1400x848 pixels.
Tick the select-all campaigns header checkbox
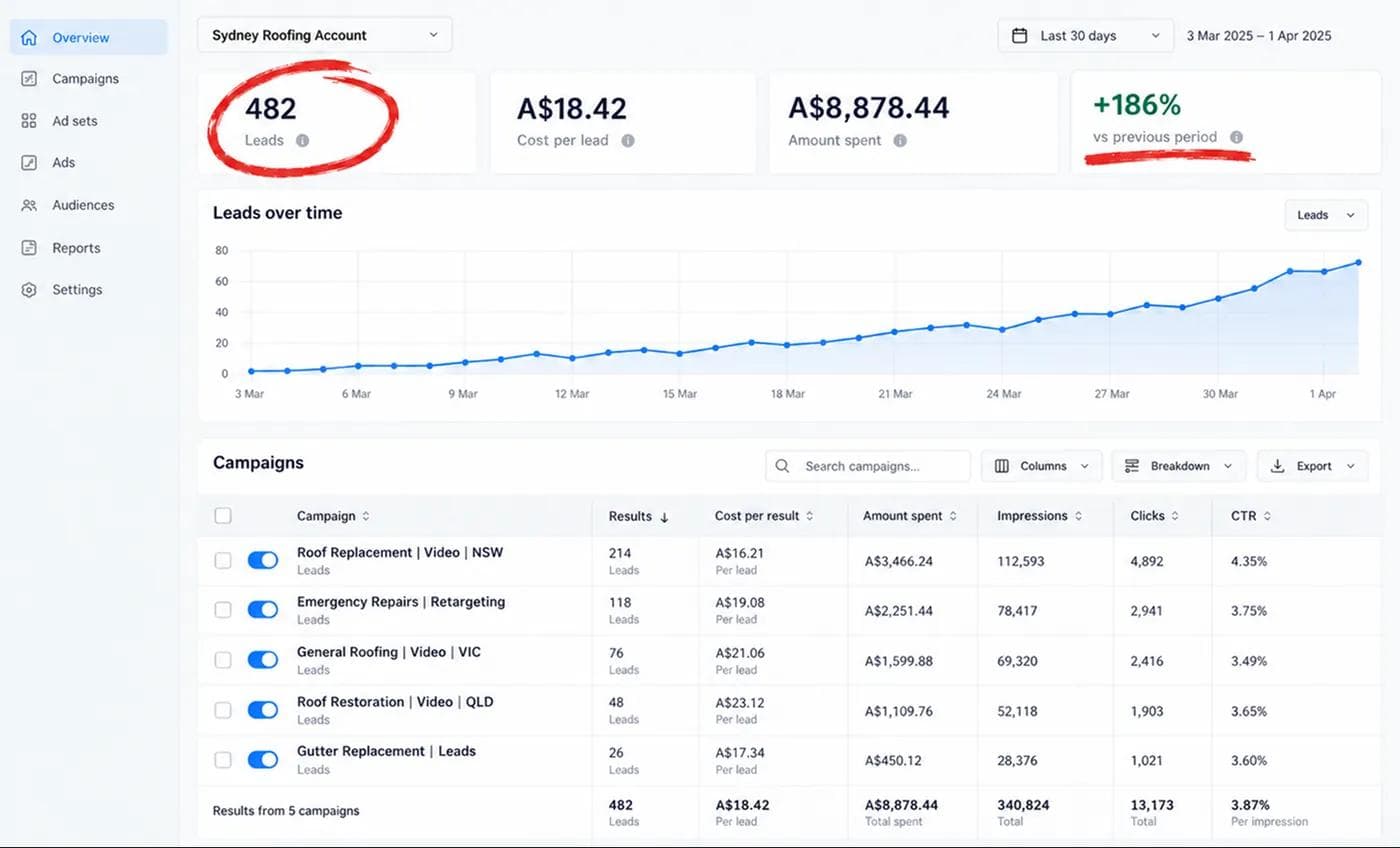click(x=223, y=516)
